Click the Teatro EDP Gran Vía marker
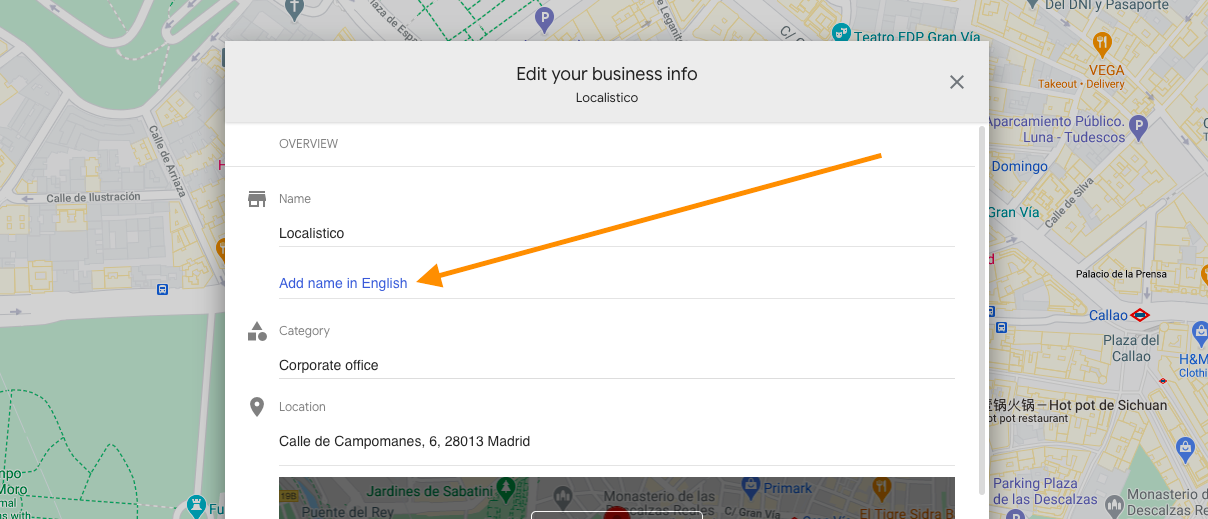Screen dimensions: 1208x519 click(841, 33)
